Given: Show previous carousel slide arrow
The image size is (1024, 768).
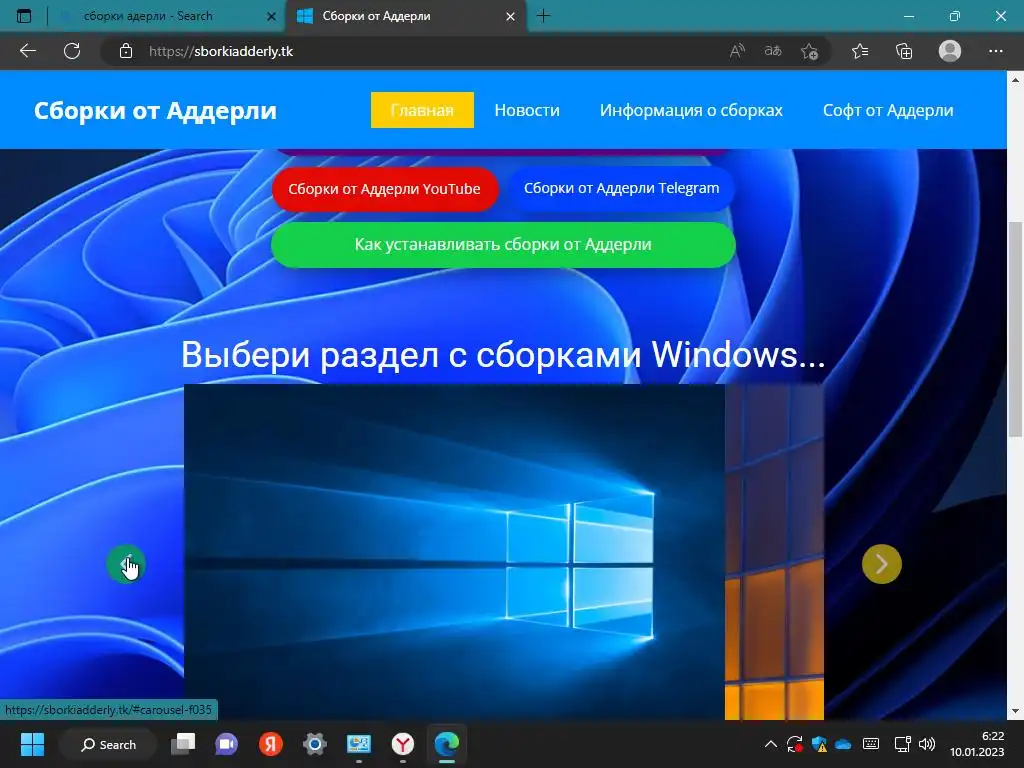Looking at the screenshot, I should (126, 564).
